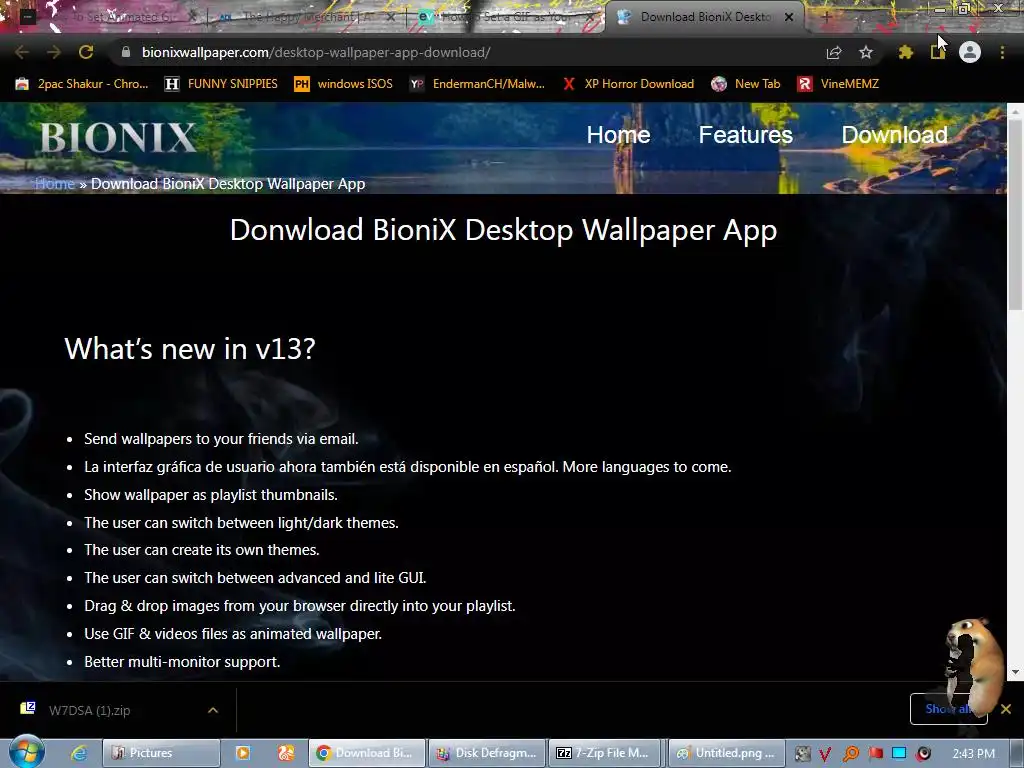The width and height of the screenshot is (1024, 768).
Task: Open the Pictures window from taskbar
Action: tap(161, 753)
